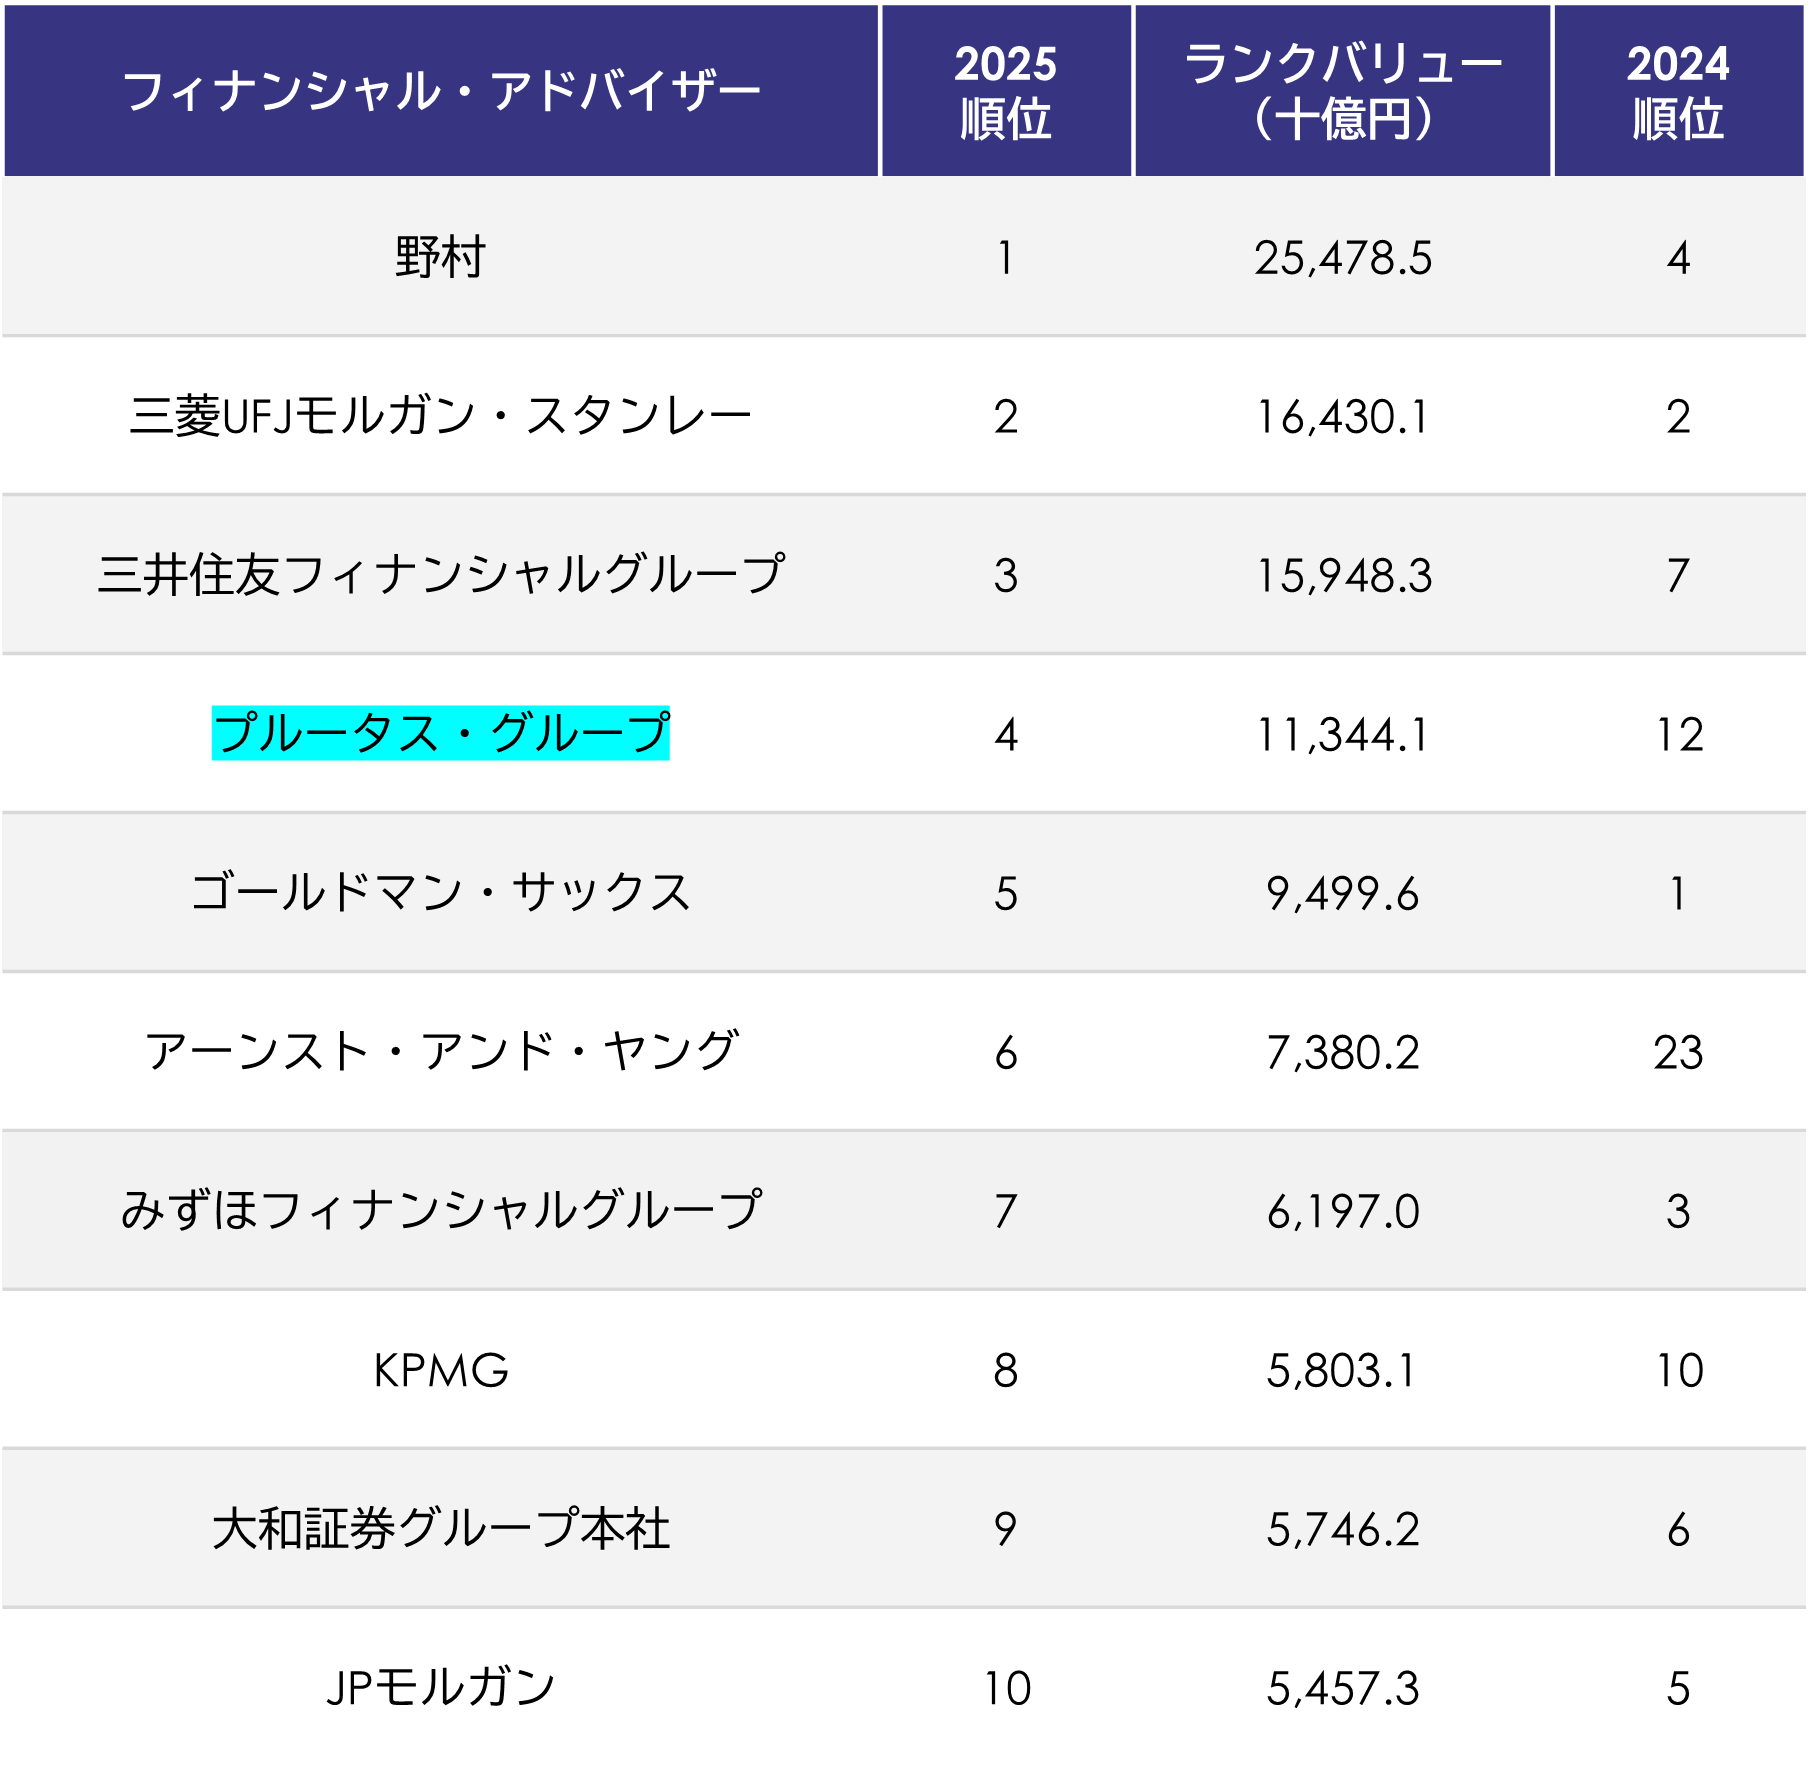Screen dimensions: 1811x1767
Task: Select the ゴールドマン・サックス row name
Action: [x=441, y=892]
